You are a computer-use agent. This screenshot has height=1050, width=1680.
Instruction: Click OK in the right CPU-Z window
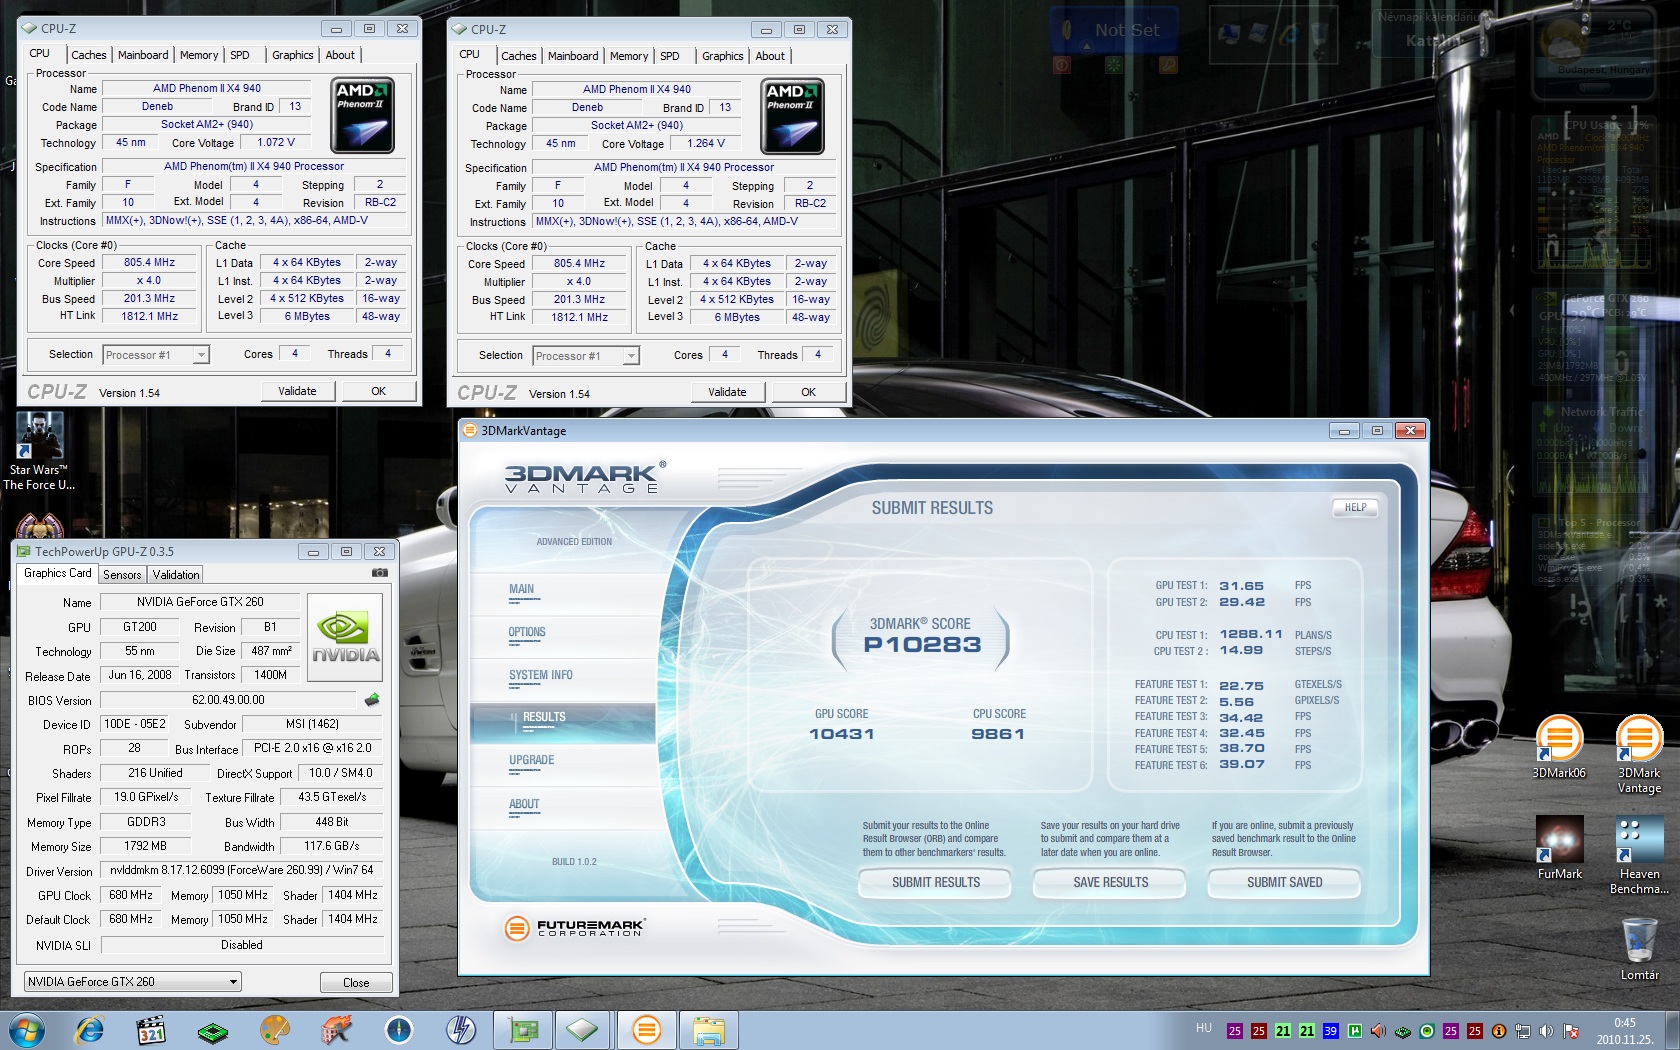click(x=808, y=392)
